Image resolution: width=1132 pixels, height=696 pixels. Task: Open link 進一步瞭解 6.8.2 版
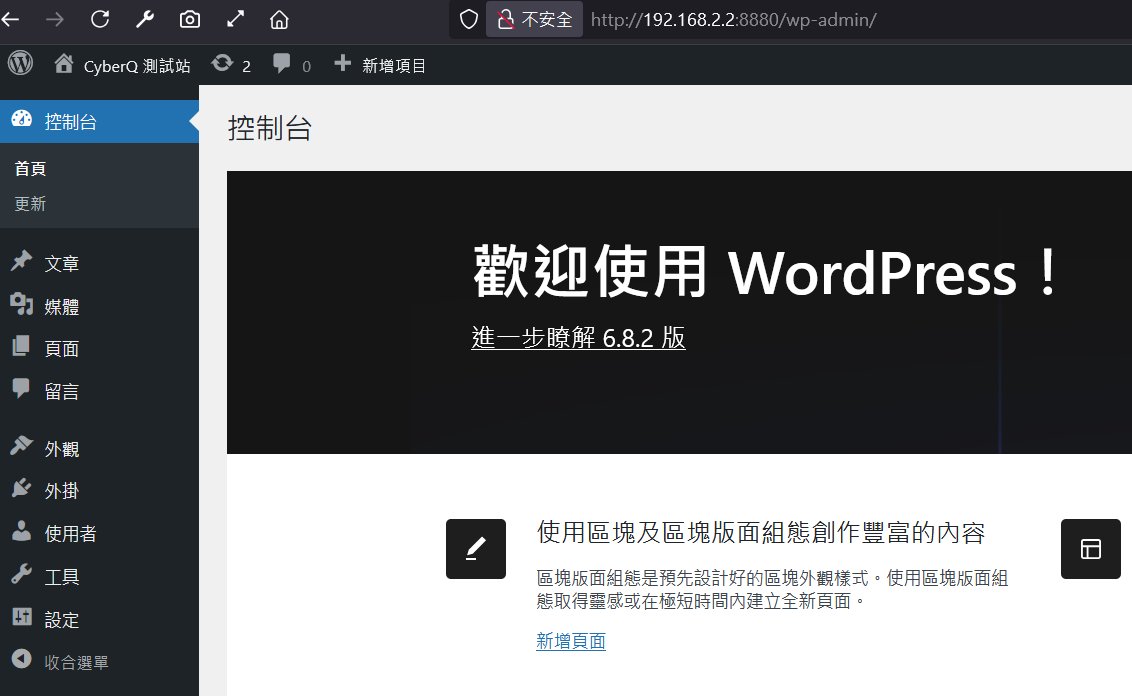(578, 338)
